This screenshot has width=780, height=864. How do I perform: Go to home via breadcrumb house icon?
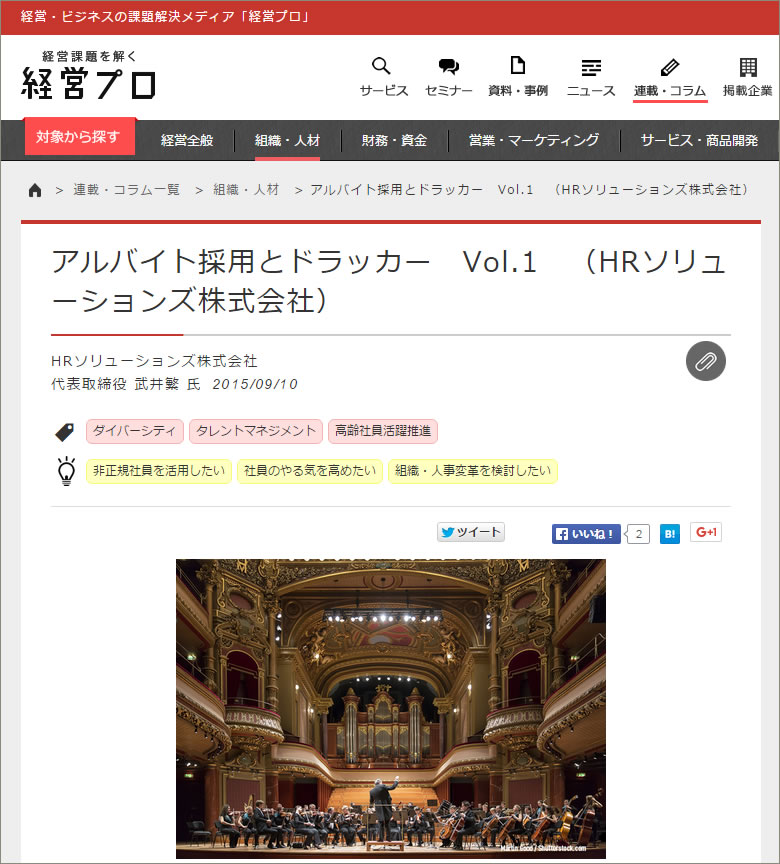[35, 190]
